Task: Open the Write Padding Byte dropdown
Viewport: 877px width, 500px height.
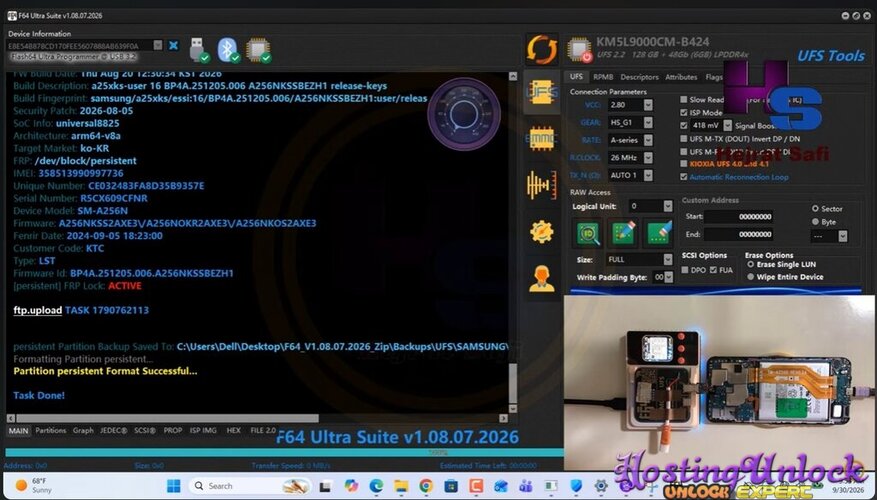Action: tap(668, 277)
